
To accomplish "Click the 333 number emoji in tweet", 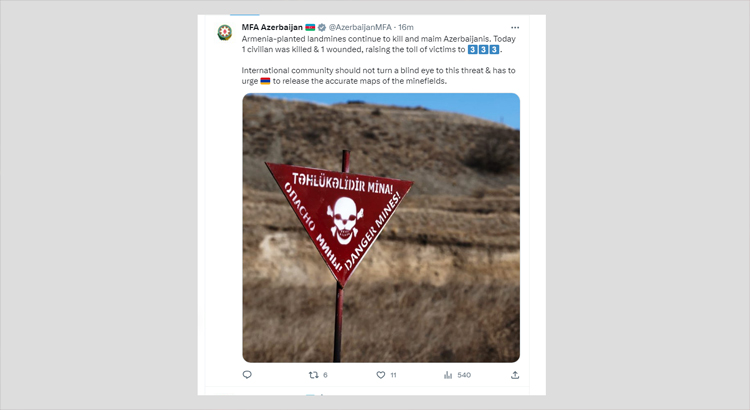I will [484, 49].
